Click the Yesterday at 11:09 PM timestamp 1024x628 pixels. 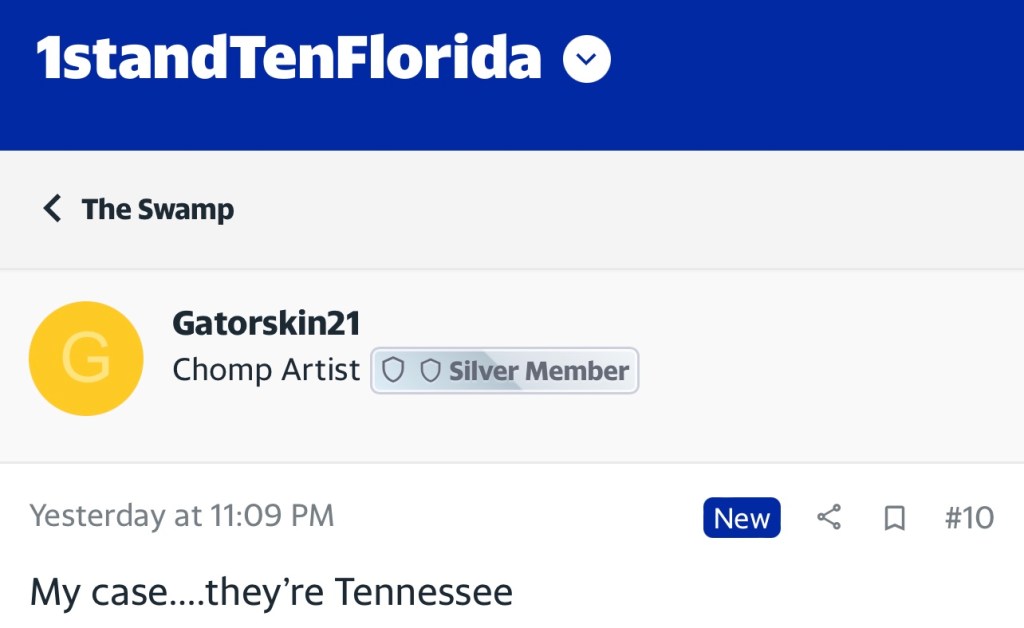click(182, 516)
